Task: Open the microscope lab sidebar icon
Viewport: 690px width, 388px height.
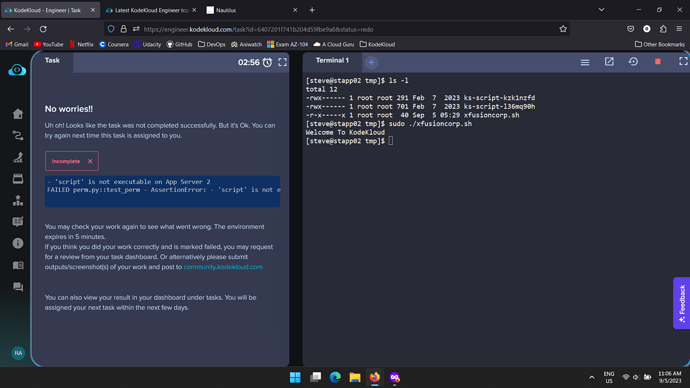Action: pyautogui.click(x=18, y=157)
